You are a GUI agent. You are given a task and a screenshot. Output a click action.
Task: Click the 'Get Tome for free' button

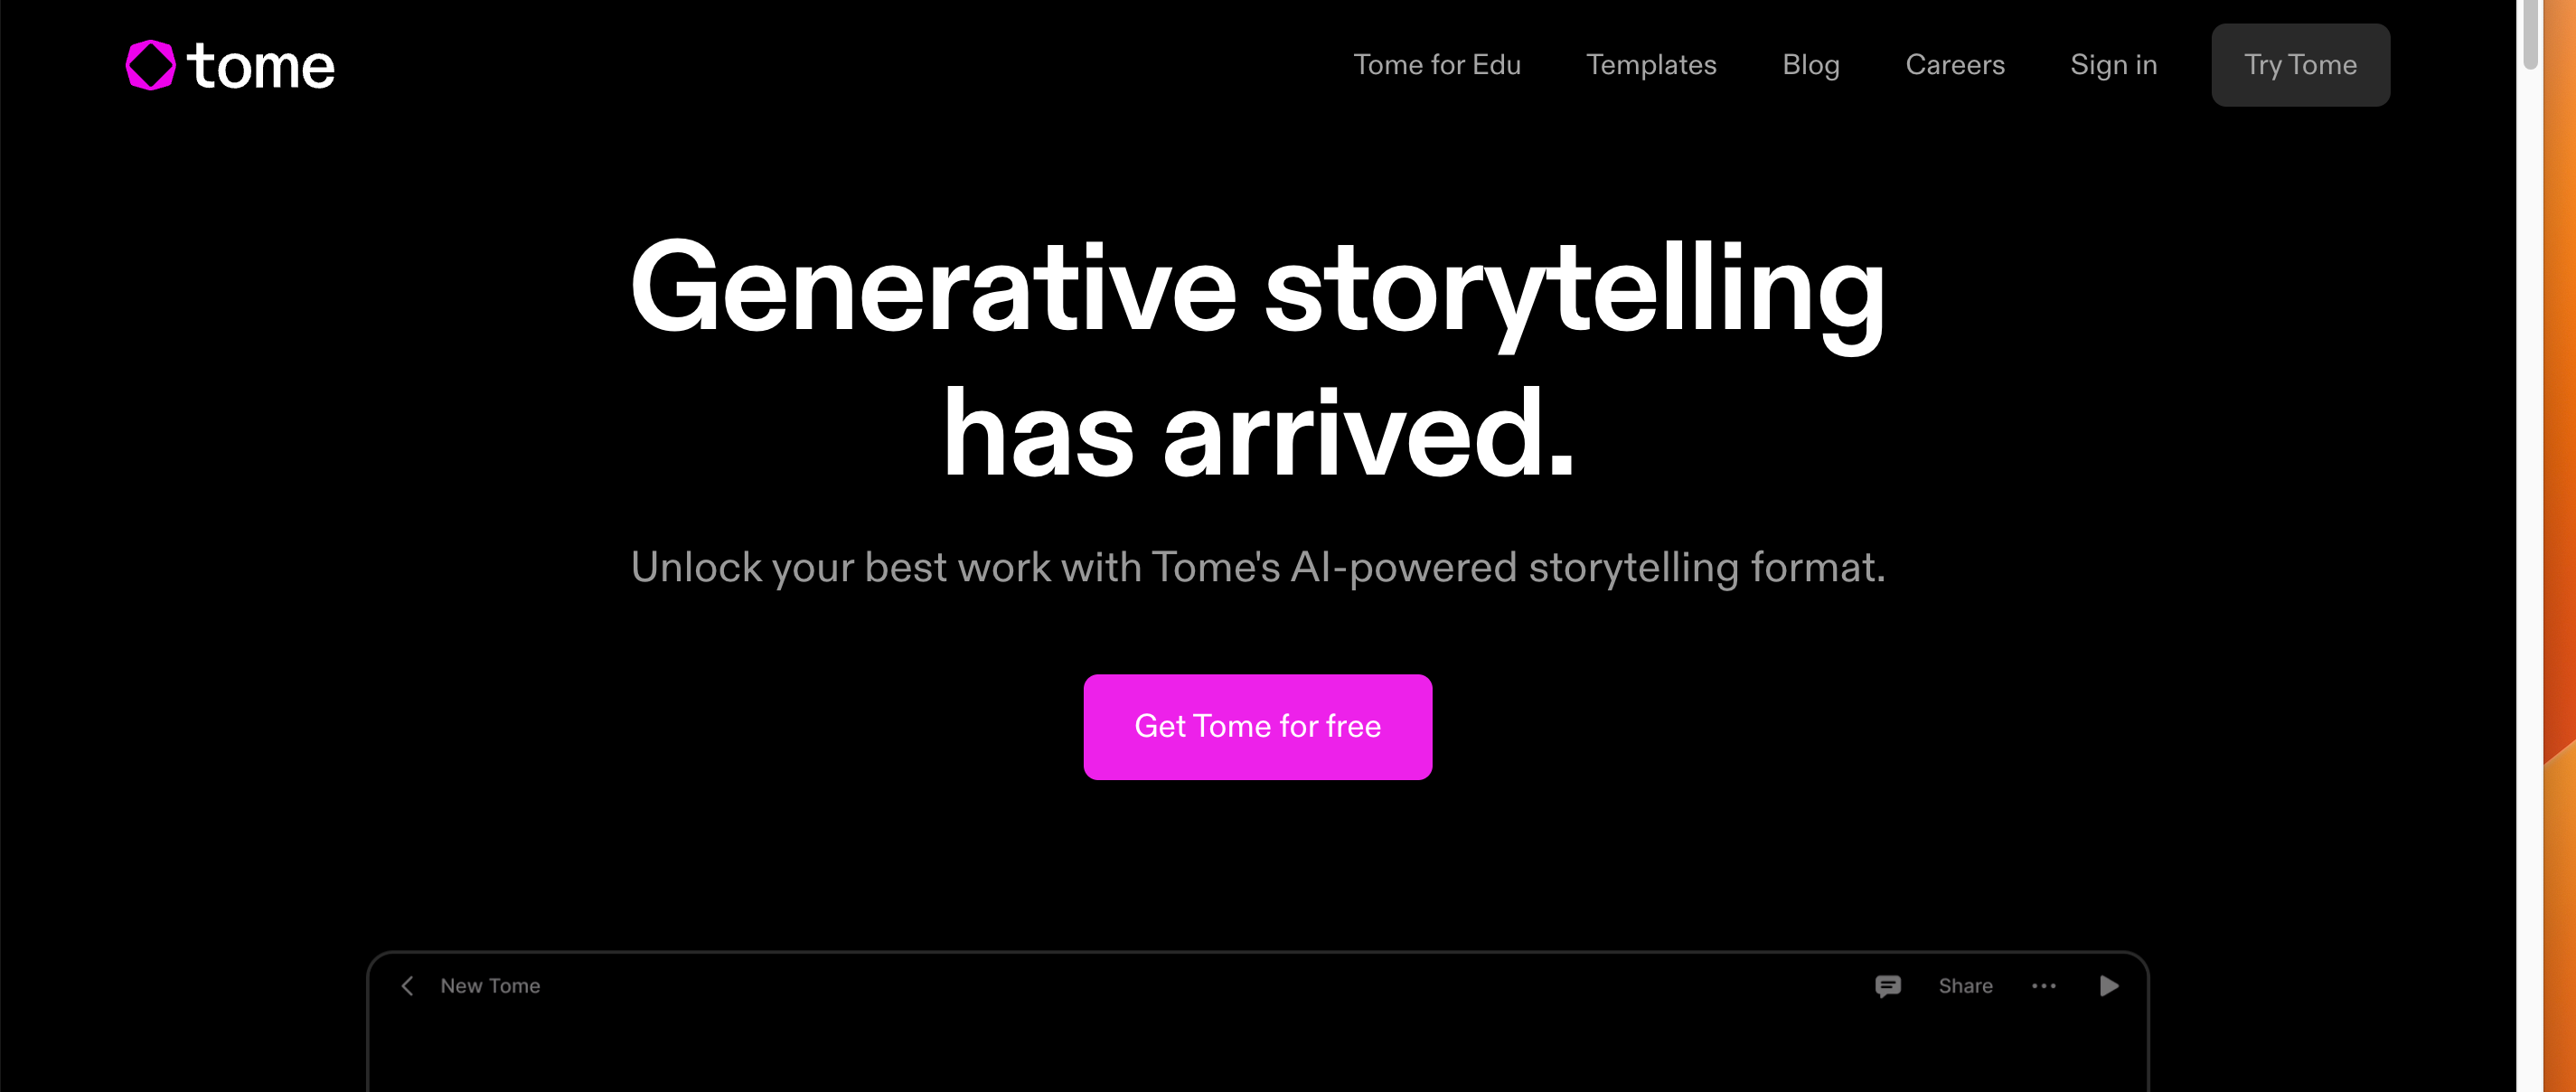(1256, 726)
